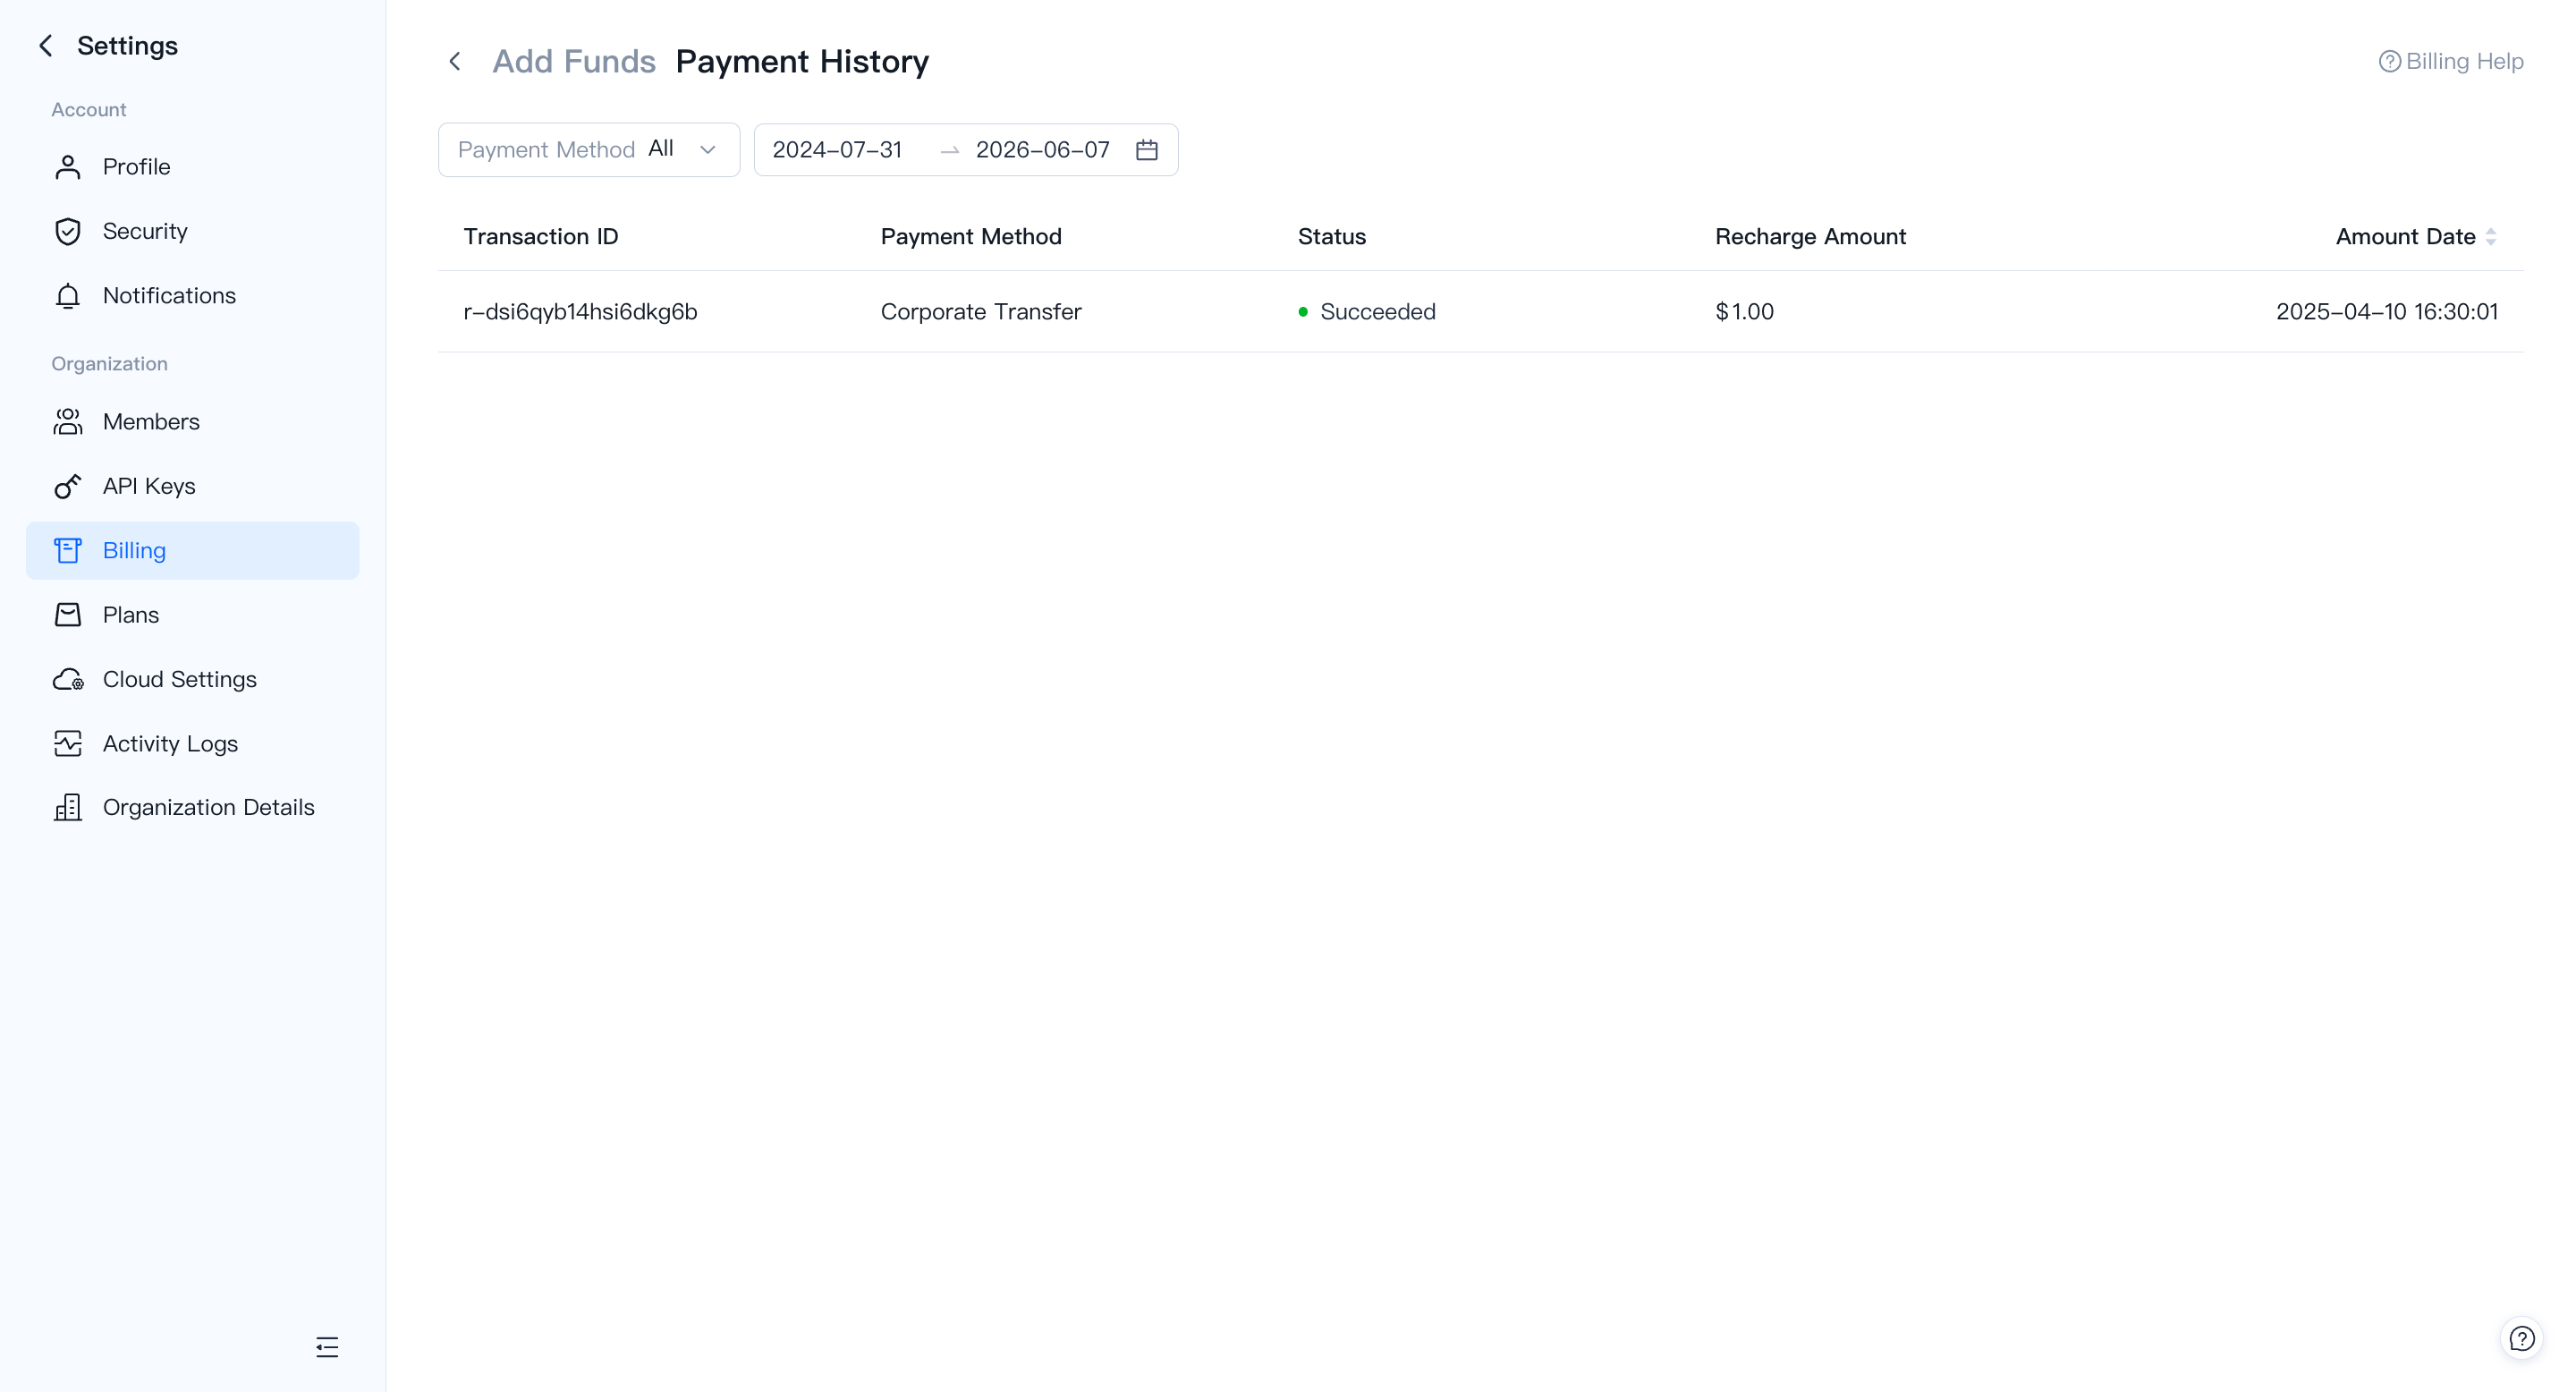
Task: Select Billing in the sidebar
Action: [x=192, y=551]
